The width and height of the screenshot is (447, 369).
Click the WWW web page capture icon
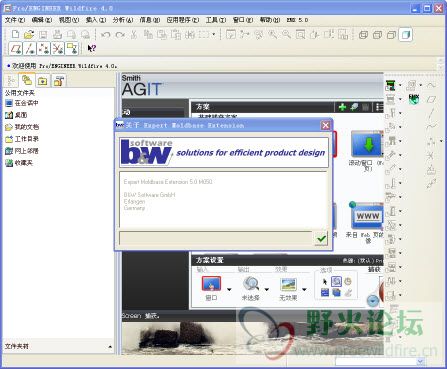[x=366, y=216]
